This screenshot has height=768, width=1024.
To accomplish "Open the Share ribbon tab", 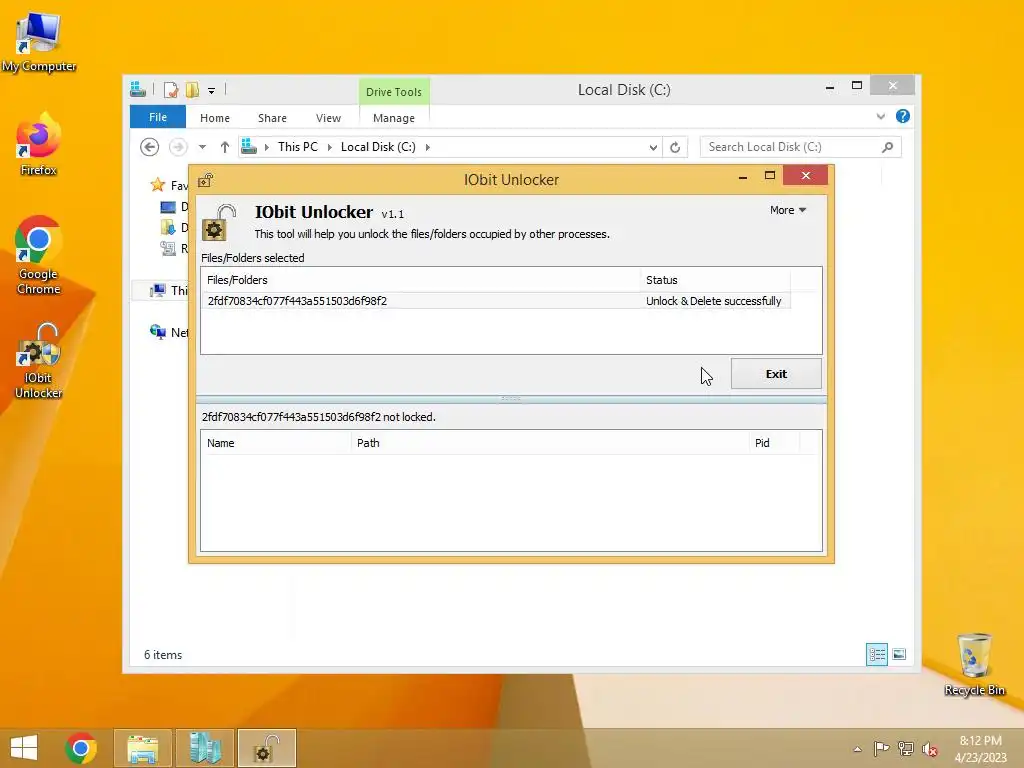I will (272, 118).
